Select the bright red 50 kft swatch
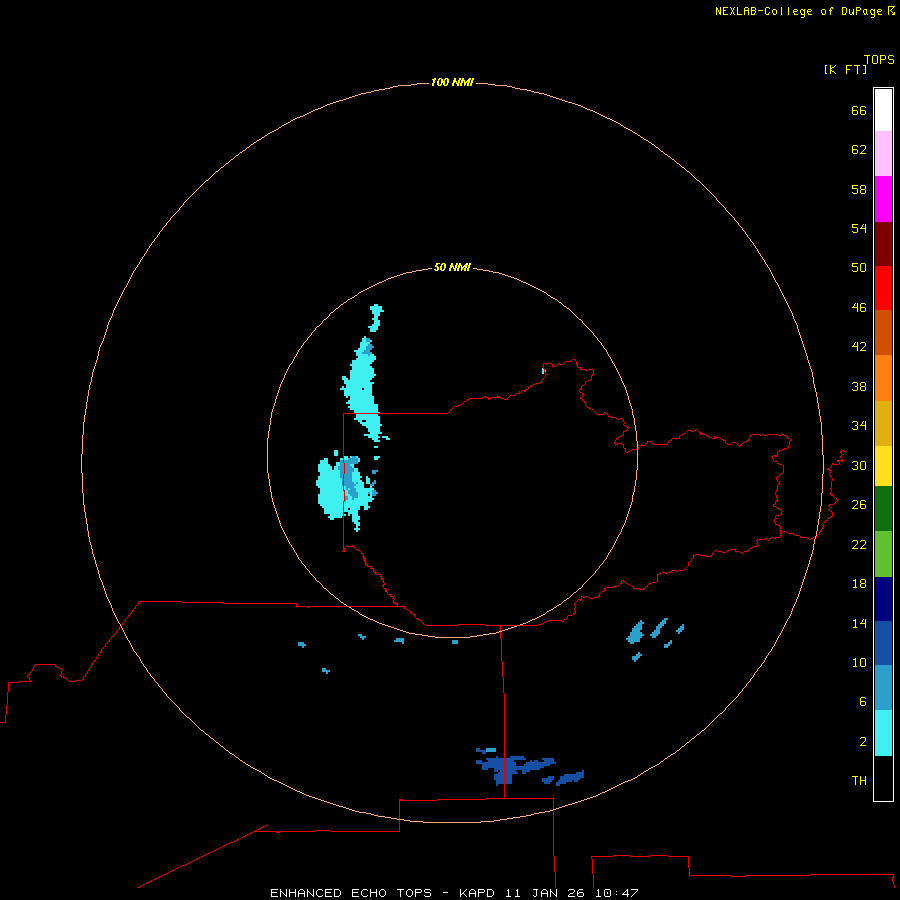Image resolution: width=900 pixels, height=900 pixels. point(883,288)
